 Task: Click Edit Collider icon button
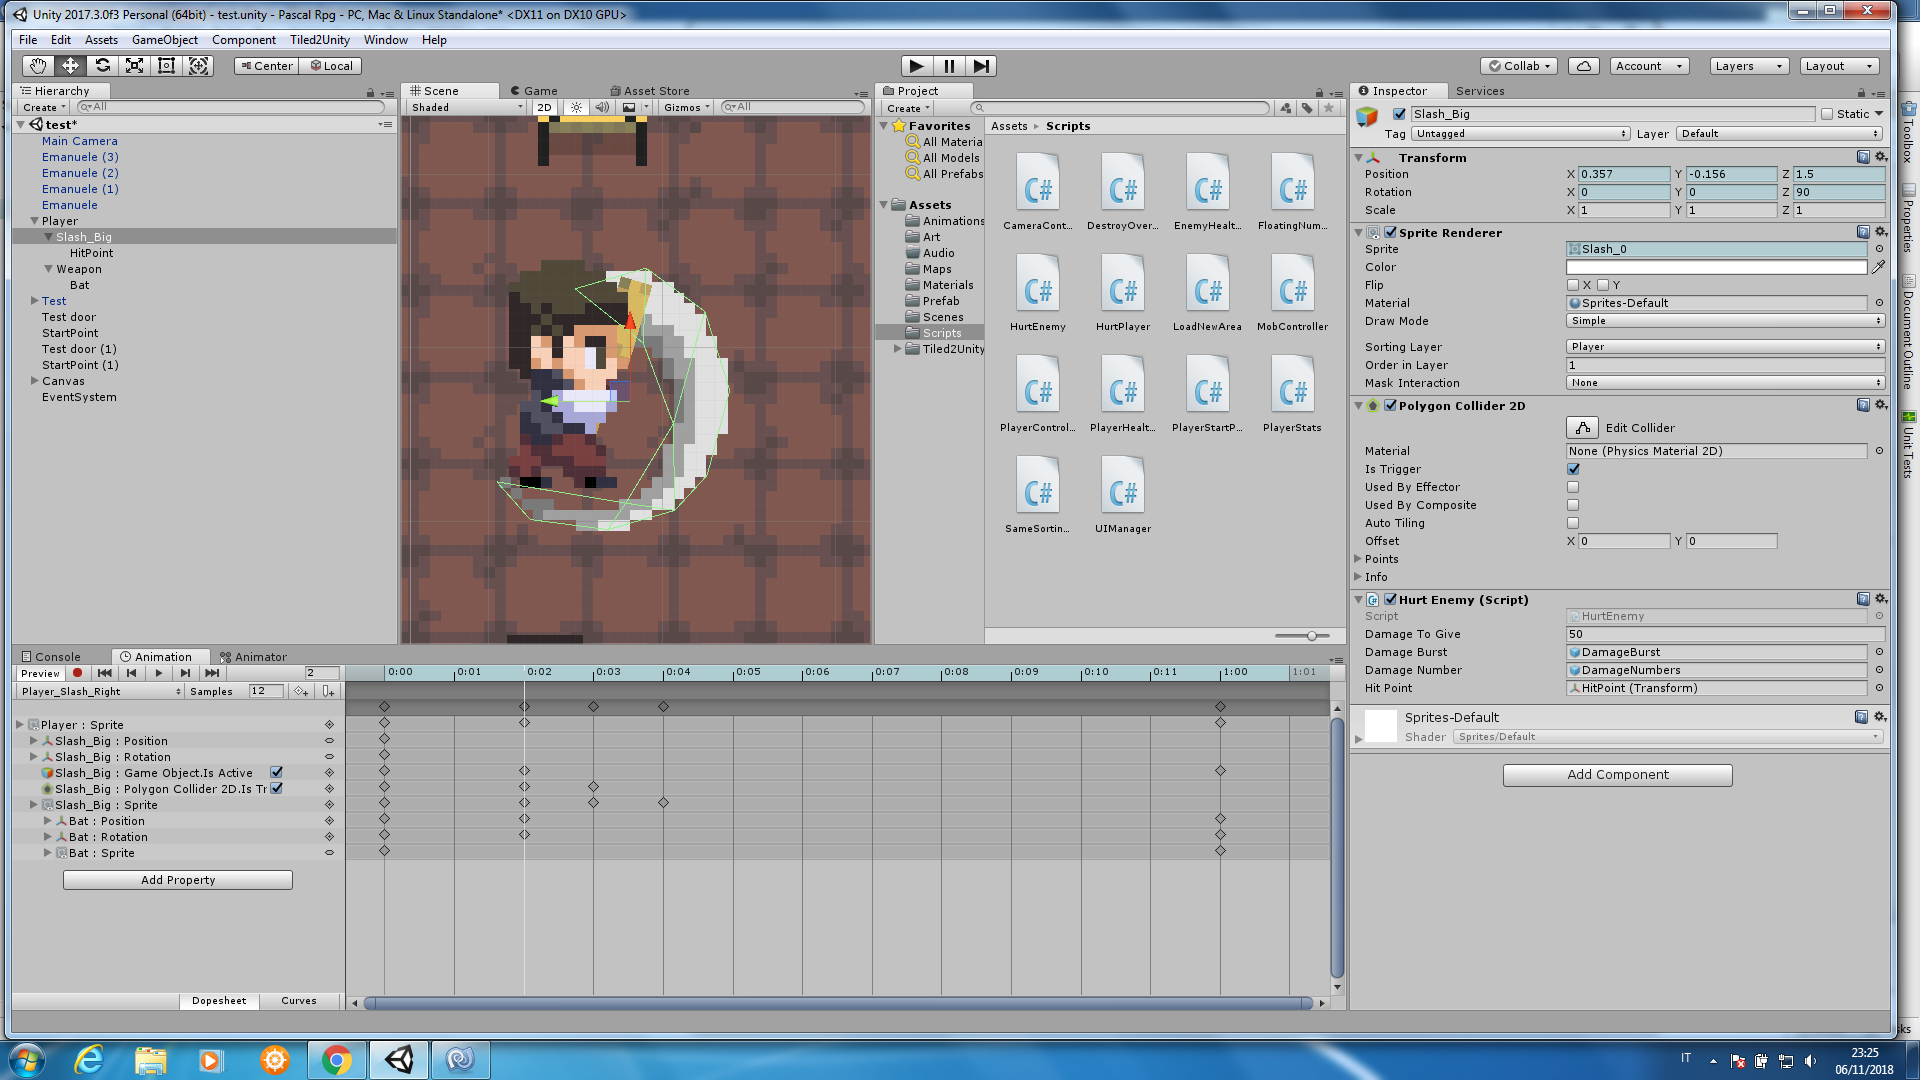pos(1582,428)
